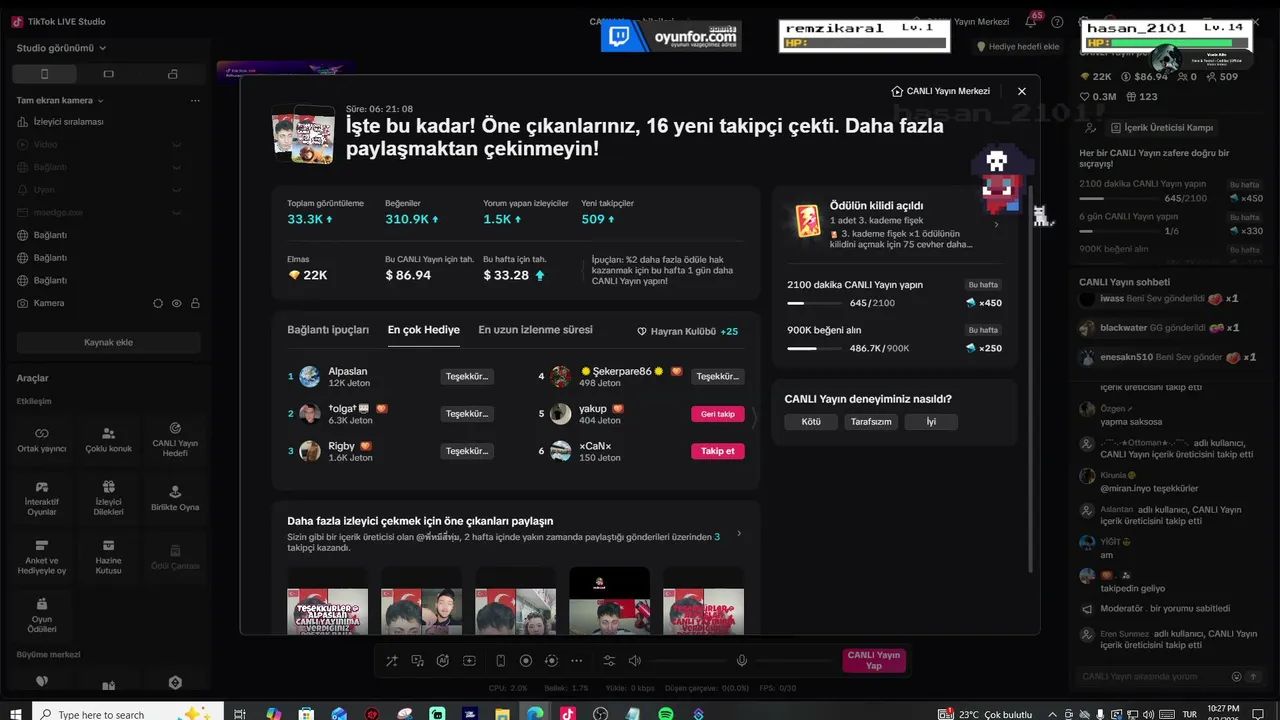This screenshot has width=1280, height=720.
Task: Click the live chat comment input field
Action: (x=1153, y=677)
